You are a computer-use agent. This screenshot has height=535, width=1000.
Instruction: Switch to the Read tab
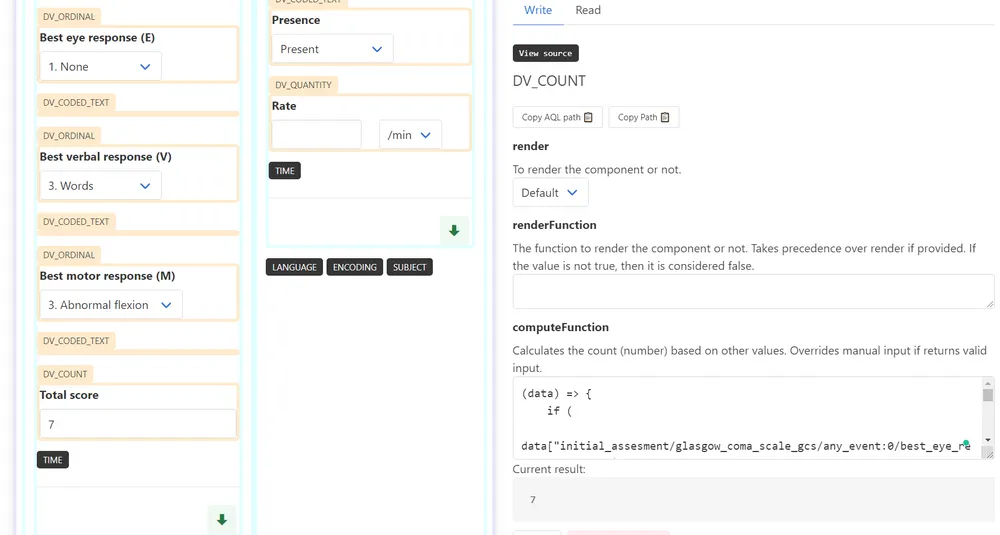coord(588,10)
